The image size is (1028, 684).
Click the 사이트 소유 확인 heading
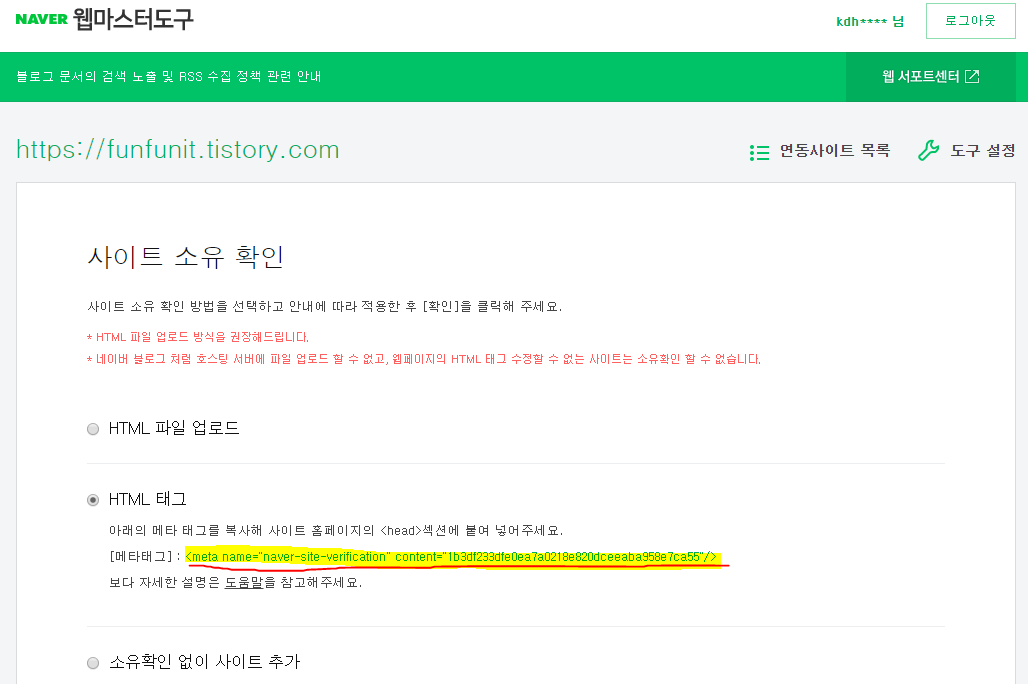(x=186, y=256)
